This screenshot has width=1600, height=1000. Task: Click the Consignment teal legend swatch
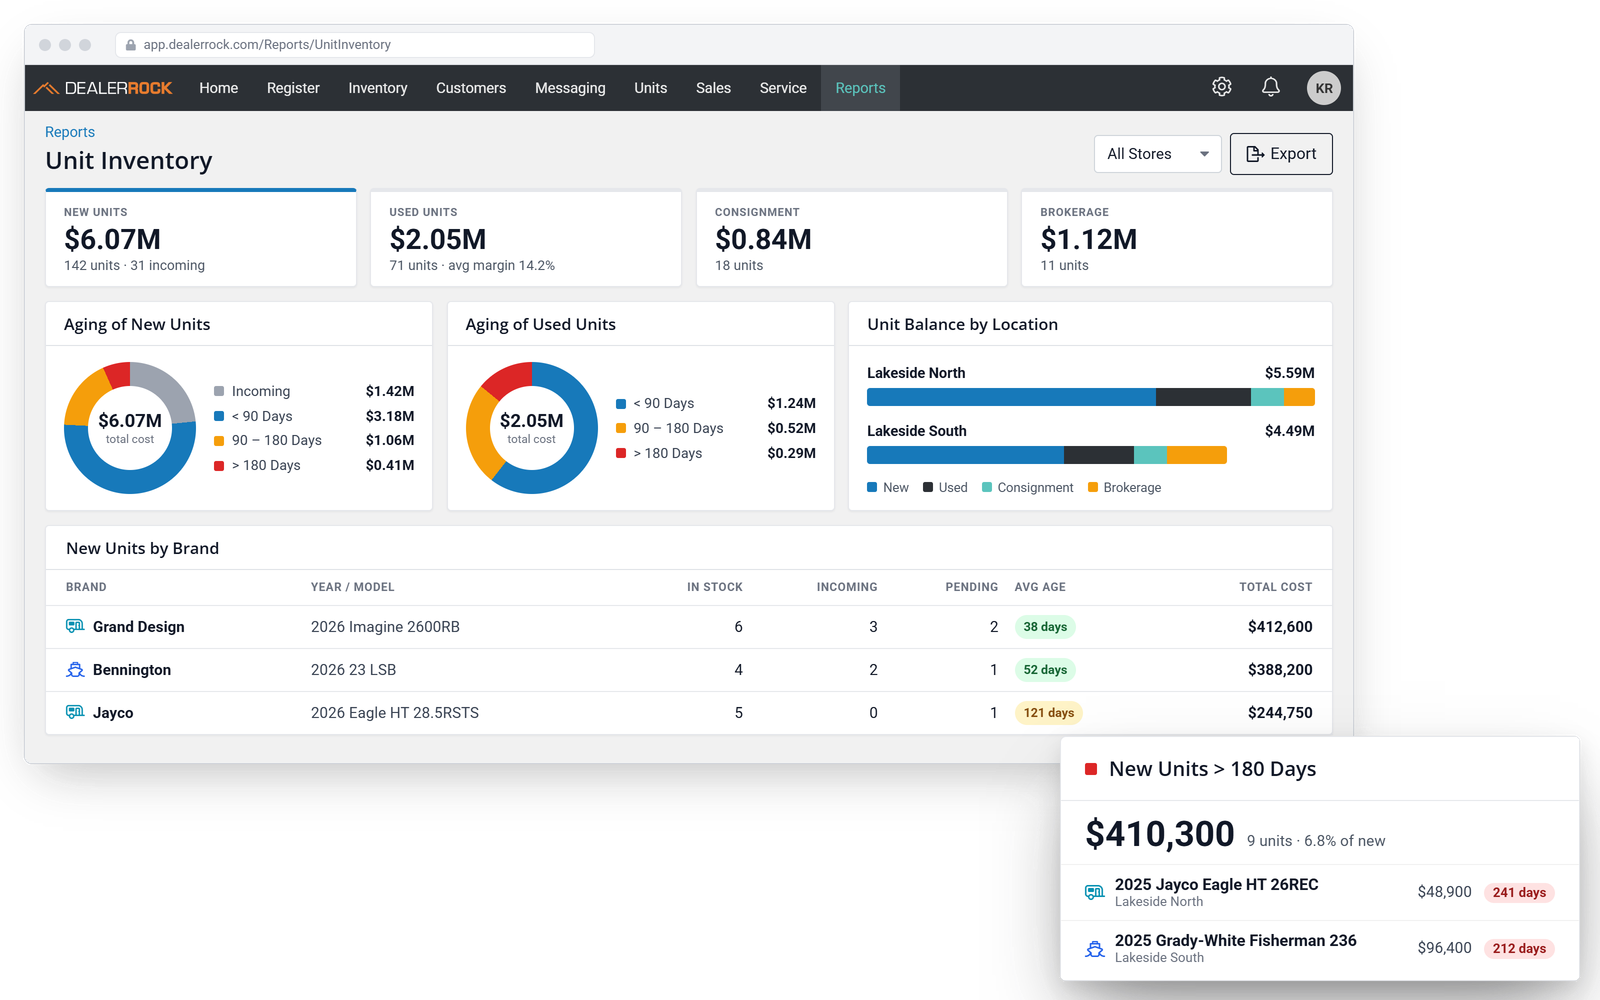point(987,487)
